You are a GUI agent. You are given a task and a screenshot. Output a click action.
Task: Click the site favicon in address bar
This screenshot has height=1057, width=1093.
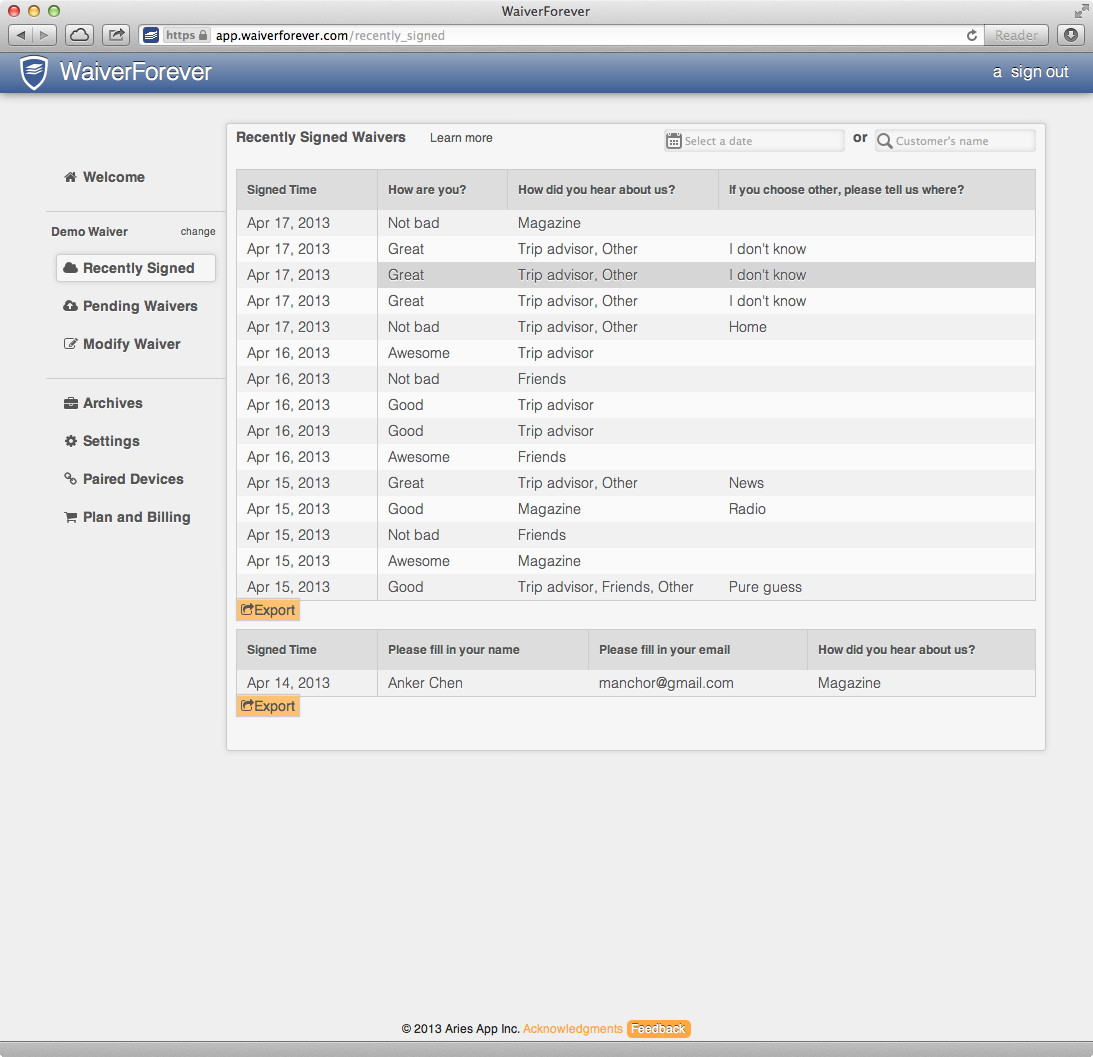click(151, 35)
